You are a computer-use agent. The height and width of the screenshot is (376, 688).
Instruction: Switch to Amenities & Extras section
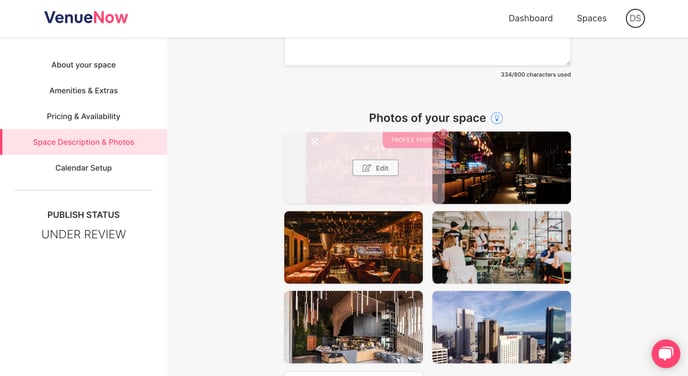click(x=83, y=90)
